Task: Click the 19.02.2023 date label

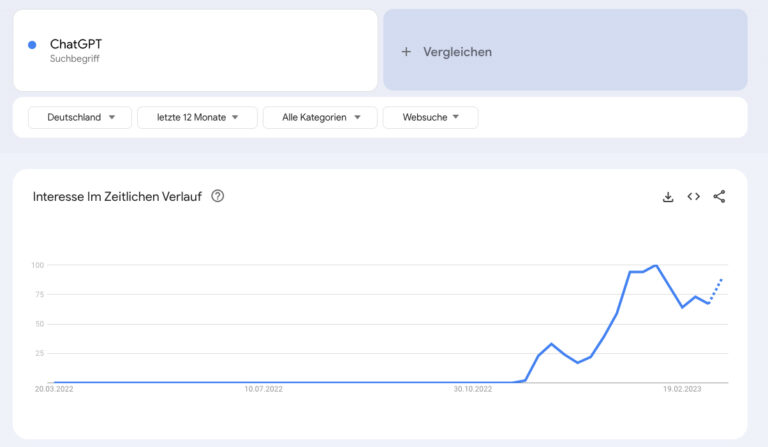Action: [x=682, y=389]
